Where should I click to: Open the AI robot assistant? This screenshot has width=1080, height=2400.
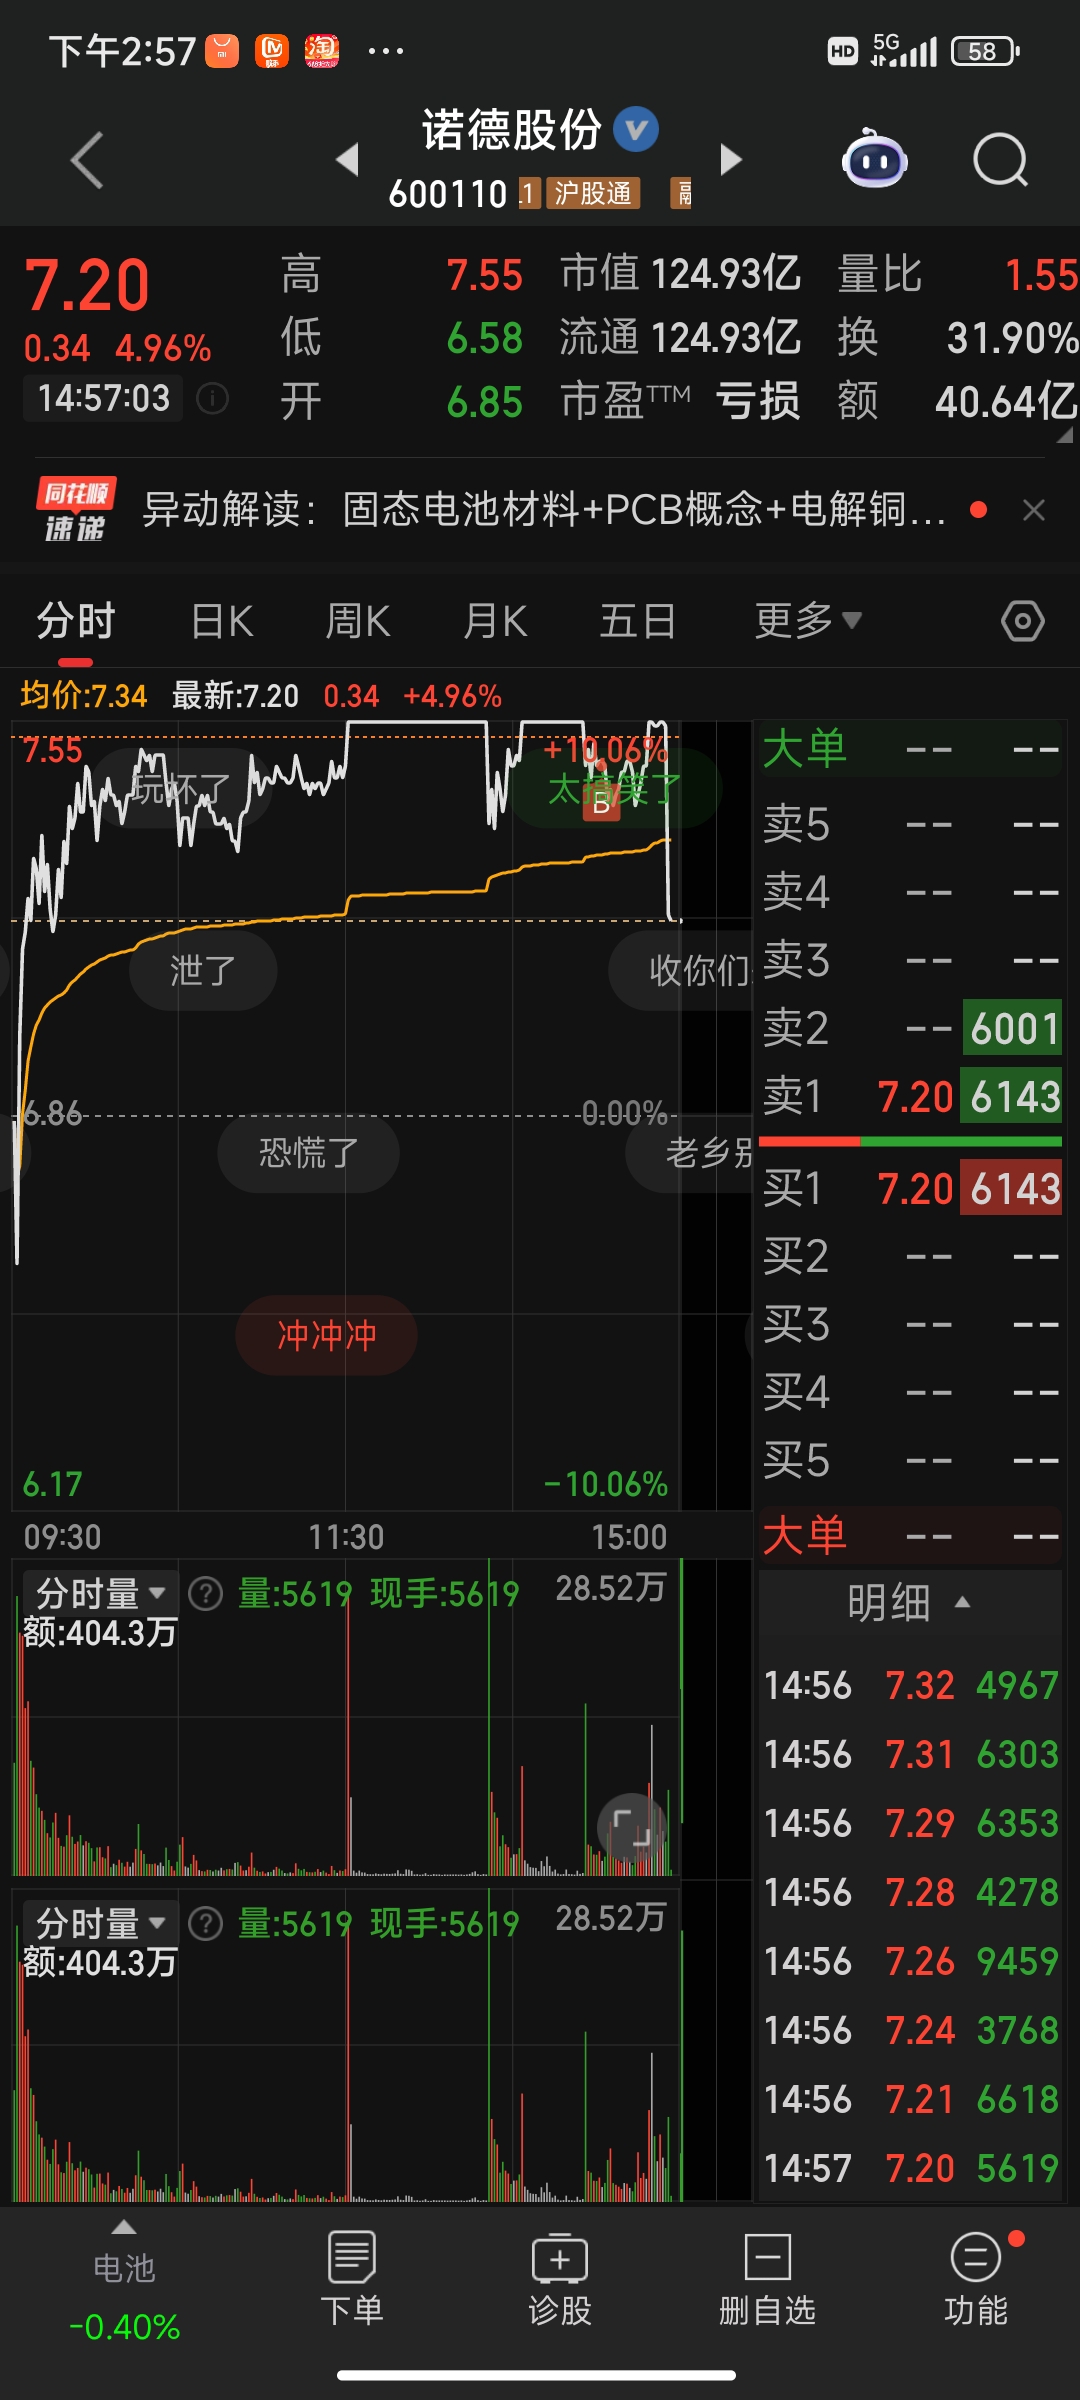[x=875, y=160]
